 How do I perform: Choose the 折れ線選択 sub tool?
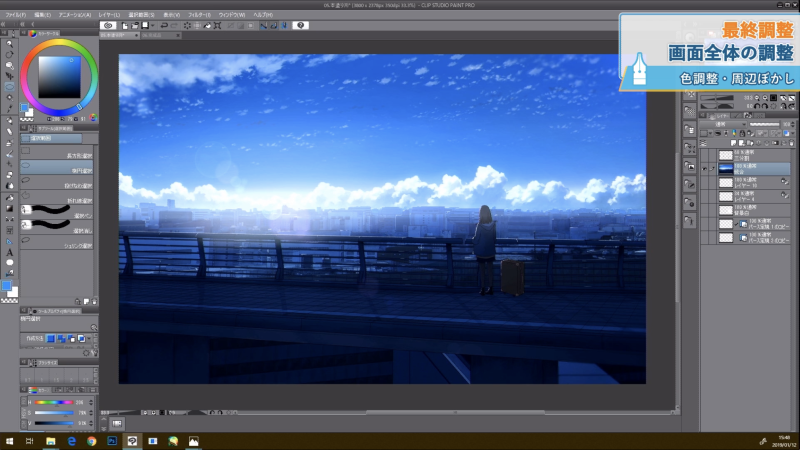pyautogui.click(x=57, y=196)
